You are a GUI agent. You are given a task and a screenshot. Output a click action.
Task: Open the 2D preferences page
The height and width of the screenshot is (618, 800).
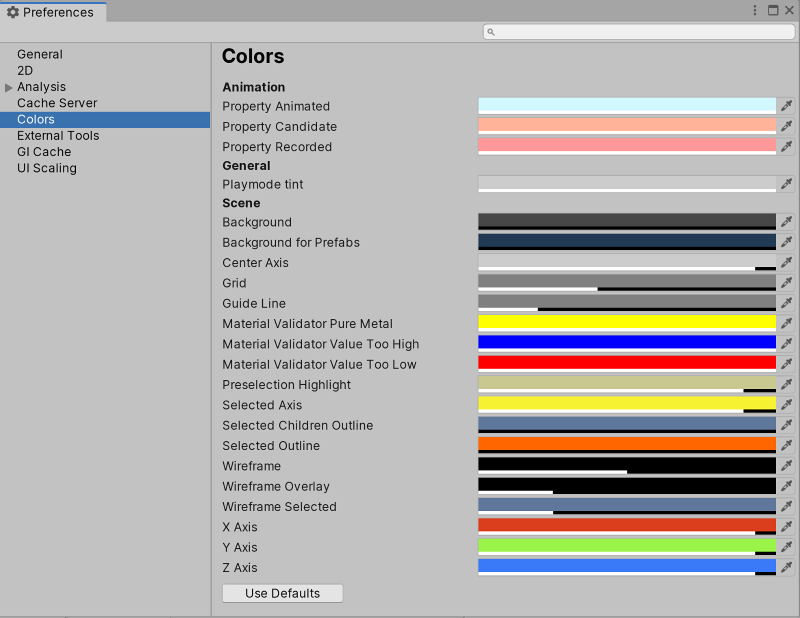click(x=25, y=70)
